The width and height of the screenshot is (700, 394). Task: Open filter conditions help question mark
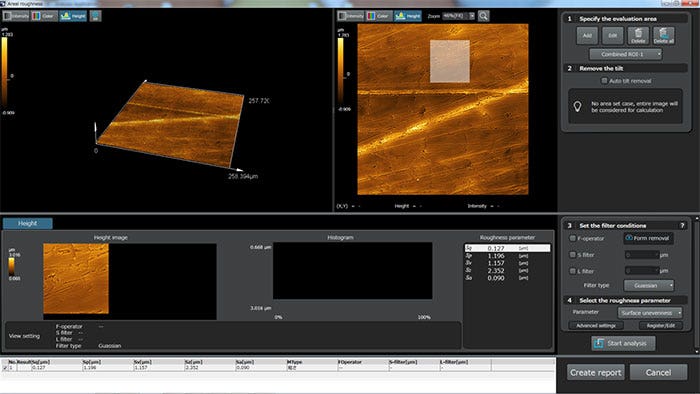682,225
